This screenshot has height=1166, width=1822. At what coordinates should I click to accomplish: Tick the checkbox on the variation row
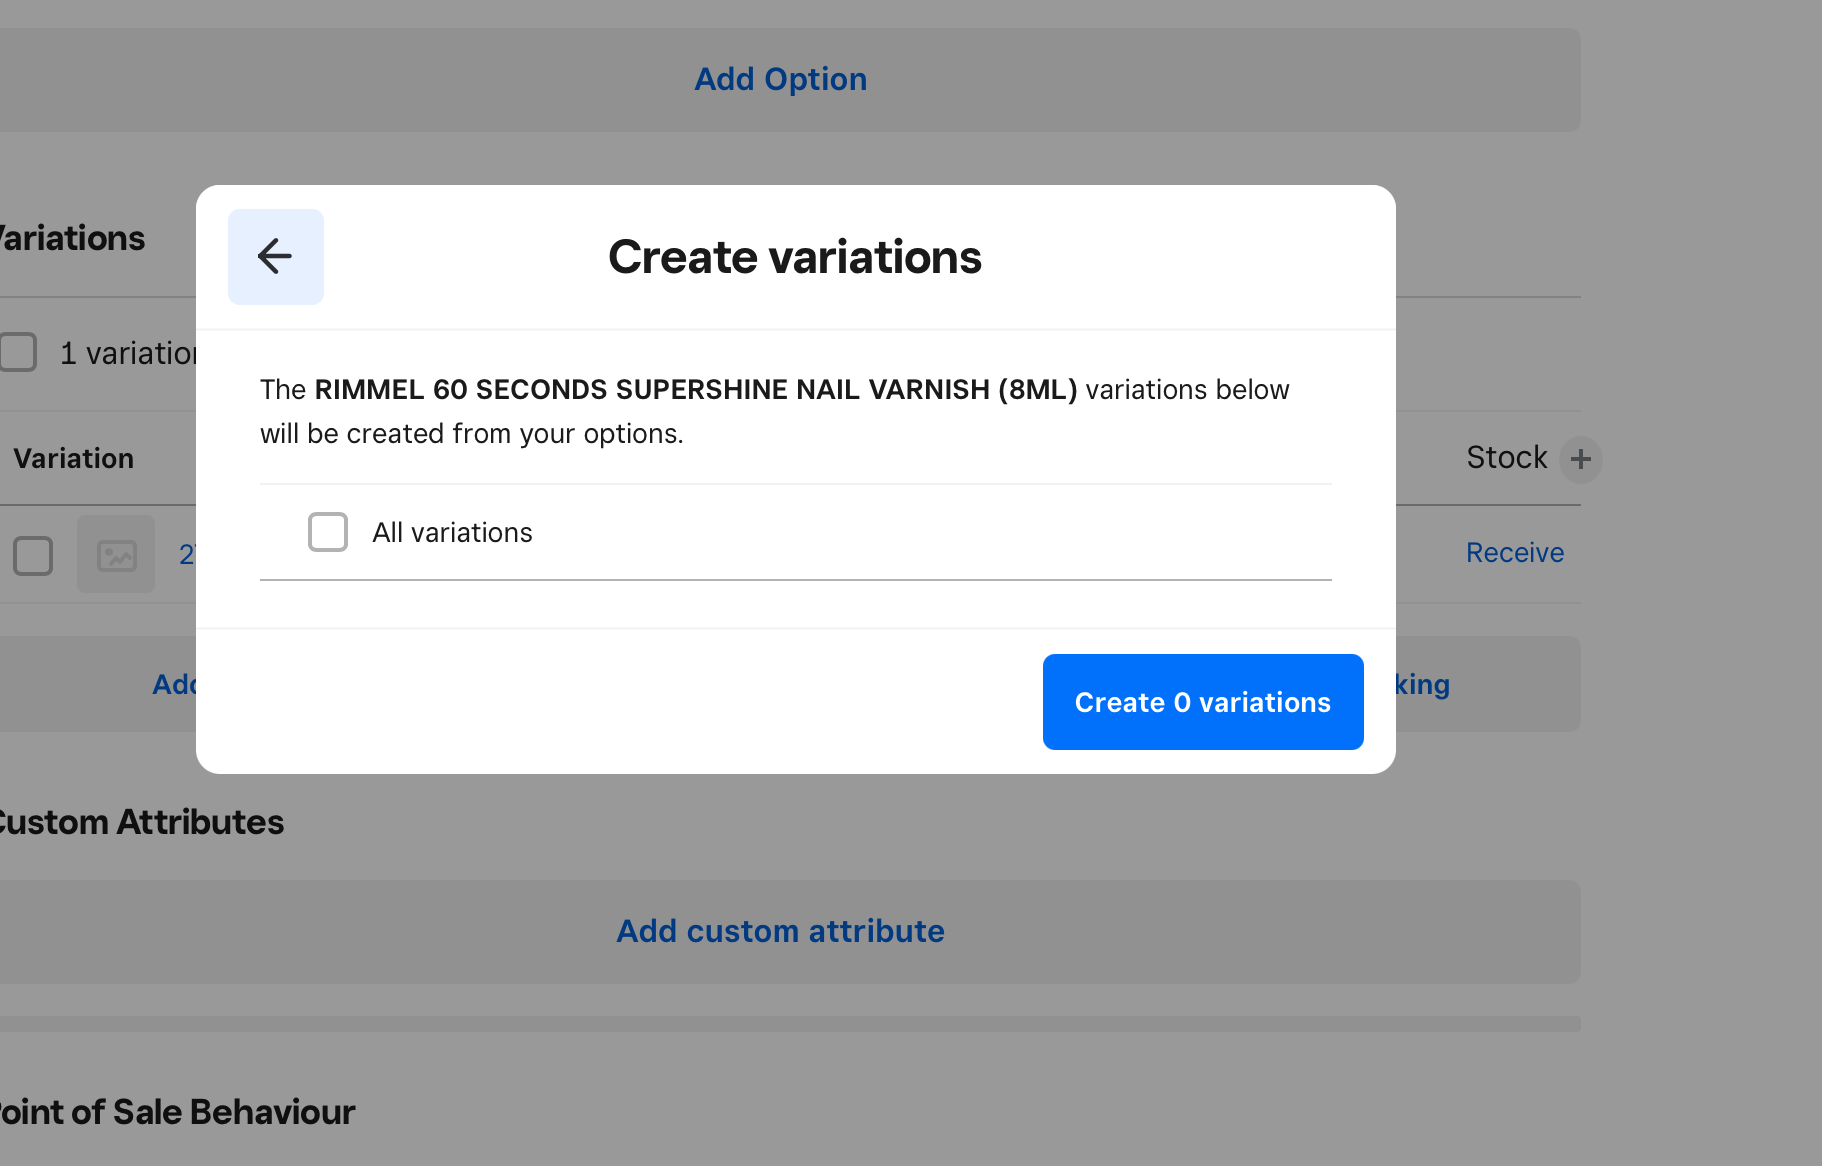33,555
